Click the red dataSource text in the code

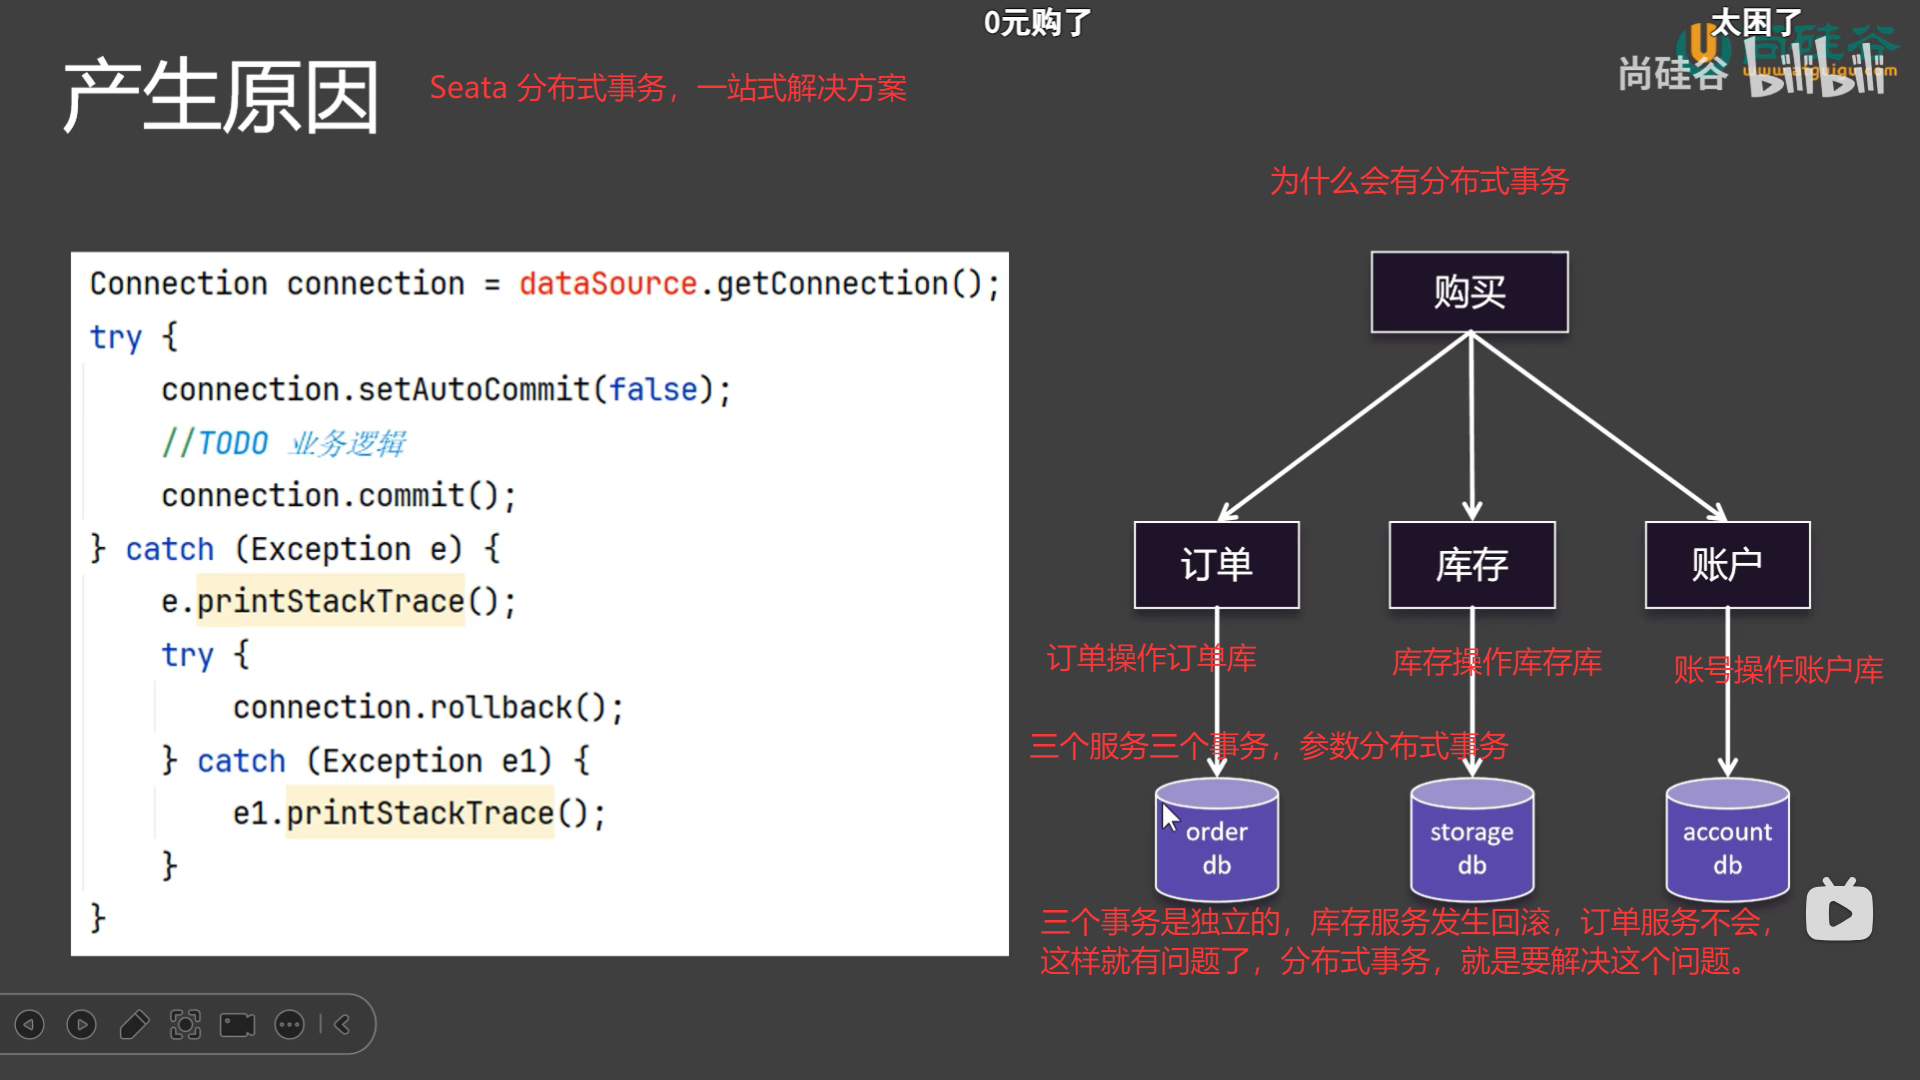point(607,284)
